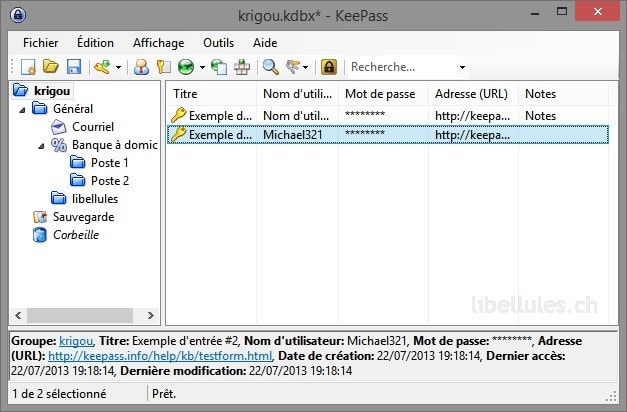
Task: Click the KeePass lock icon in title bar
Action: coord(18,15)
